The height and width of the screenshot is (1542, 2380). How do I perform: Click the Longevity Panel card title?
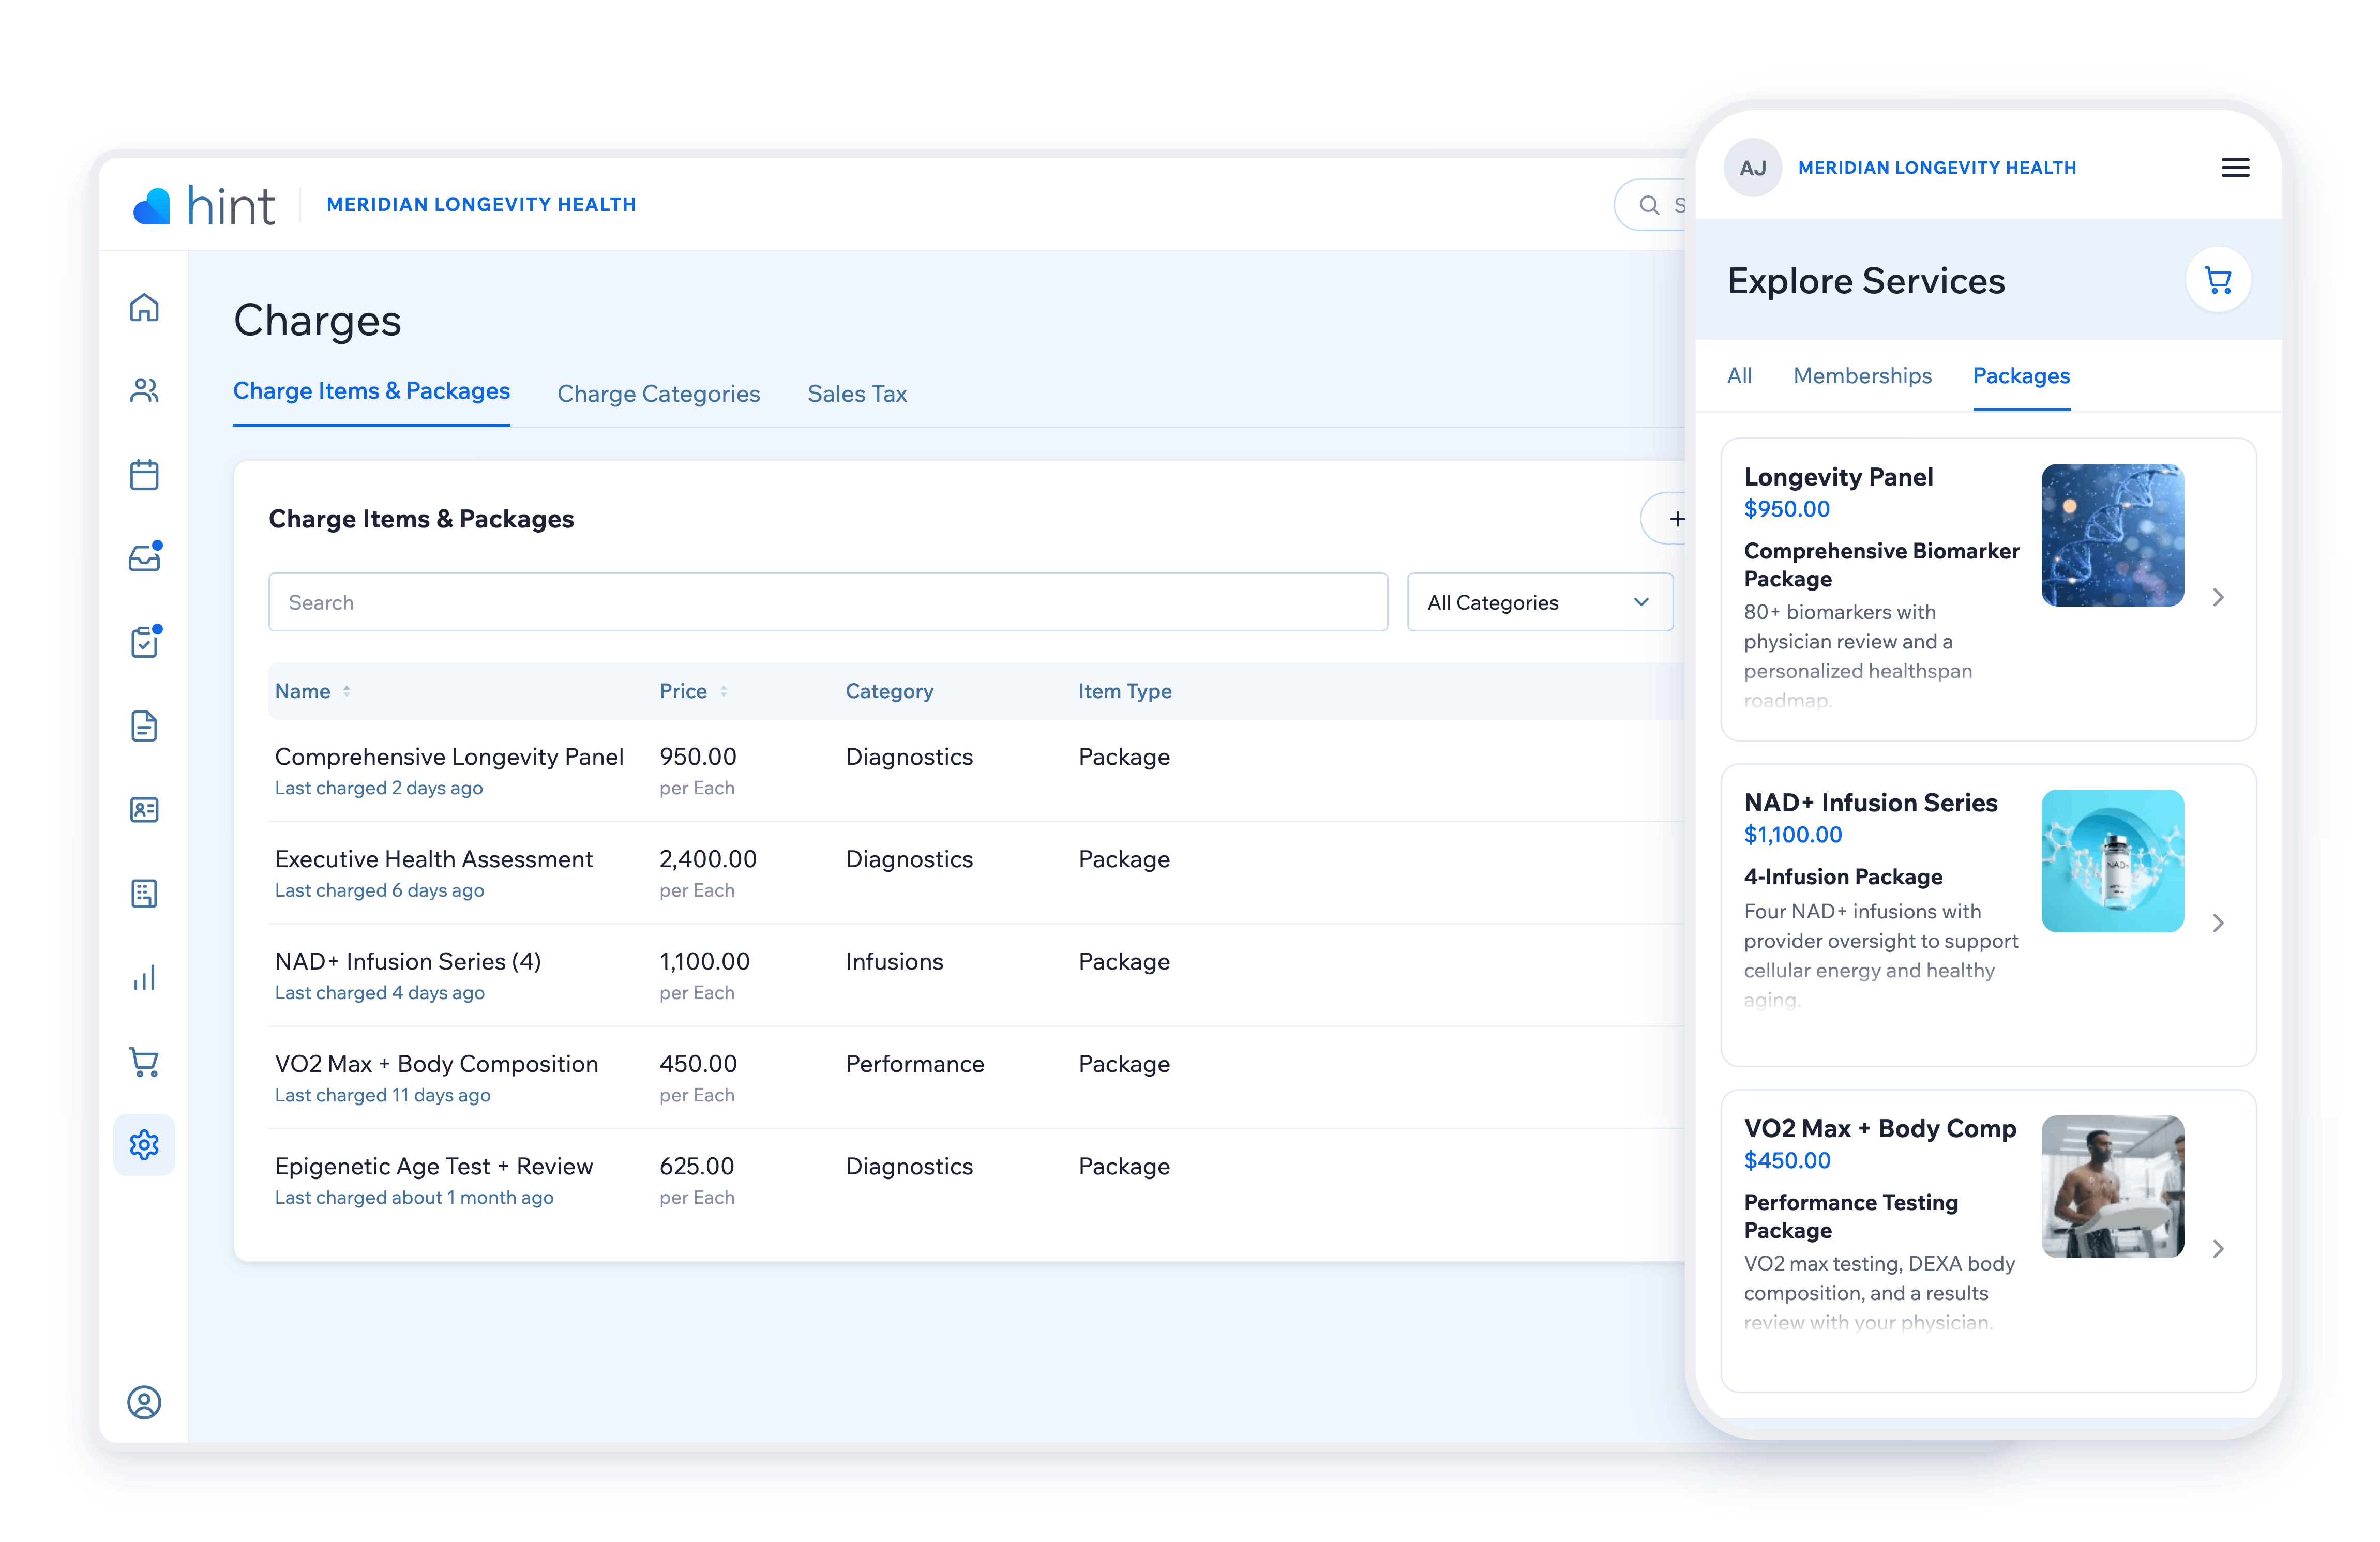(x=1838, y=477)
